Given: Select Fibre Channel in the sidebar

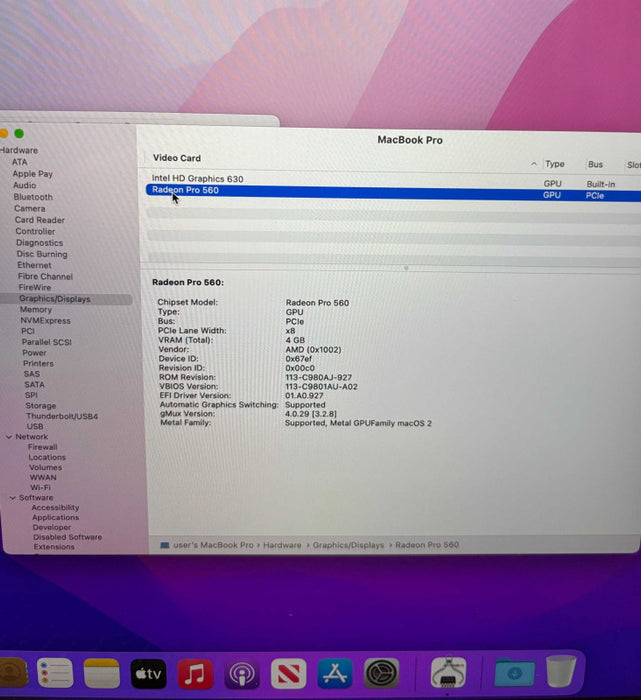Looking at the screenshot, I should coord(46,276).
